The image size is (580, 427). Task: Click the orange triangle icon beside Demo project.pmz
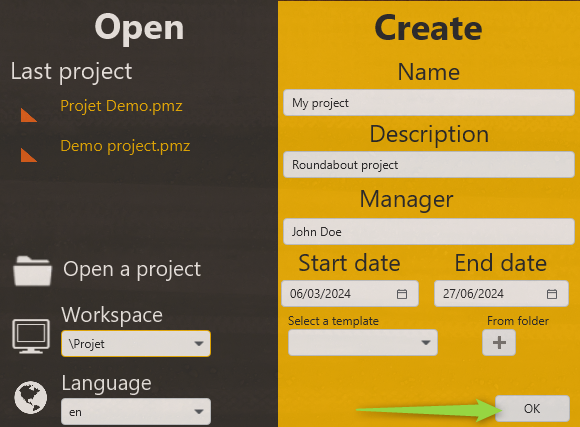(28, 155)
